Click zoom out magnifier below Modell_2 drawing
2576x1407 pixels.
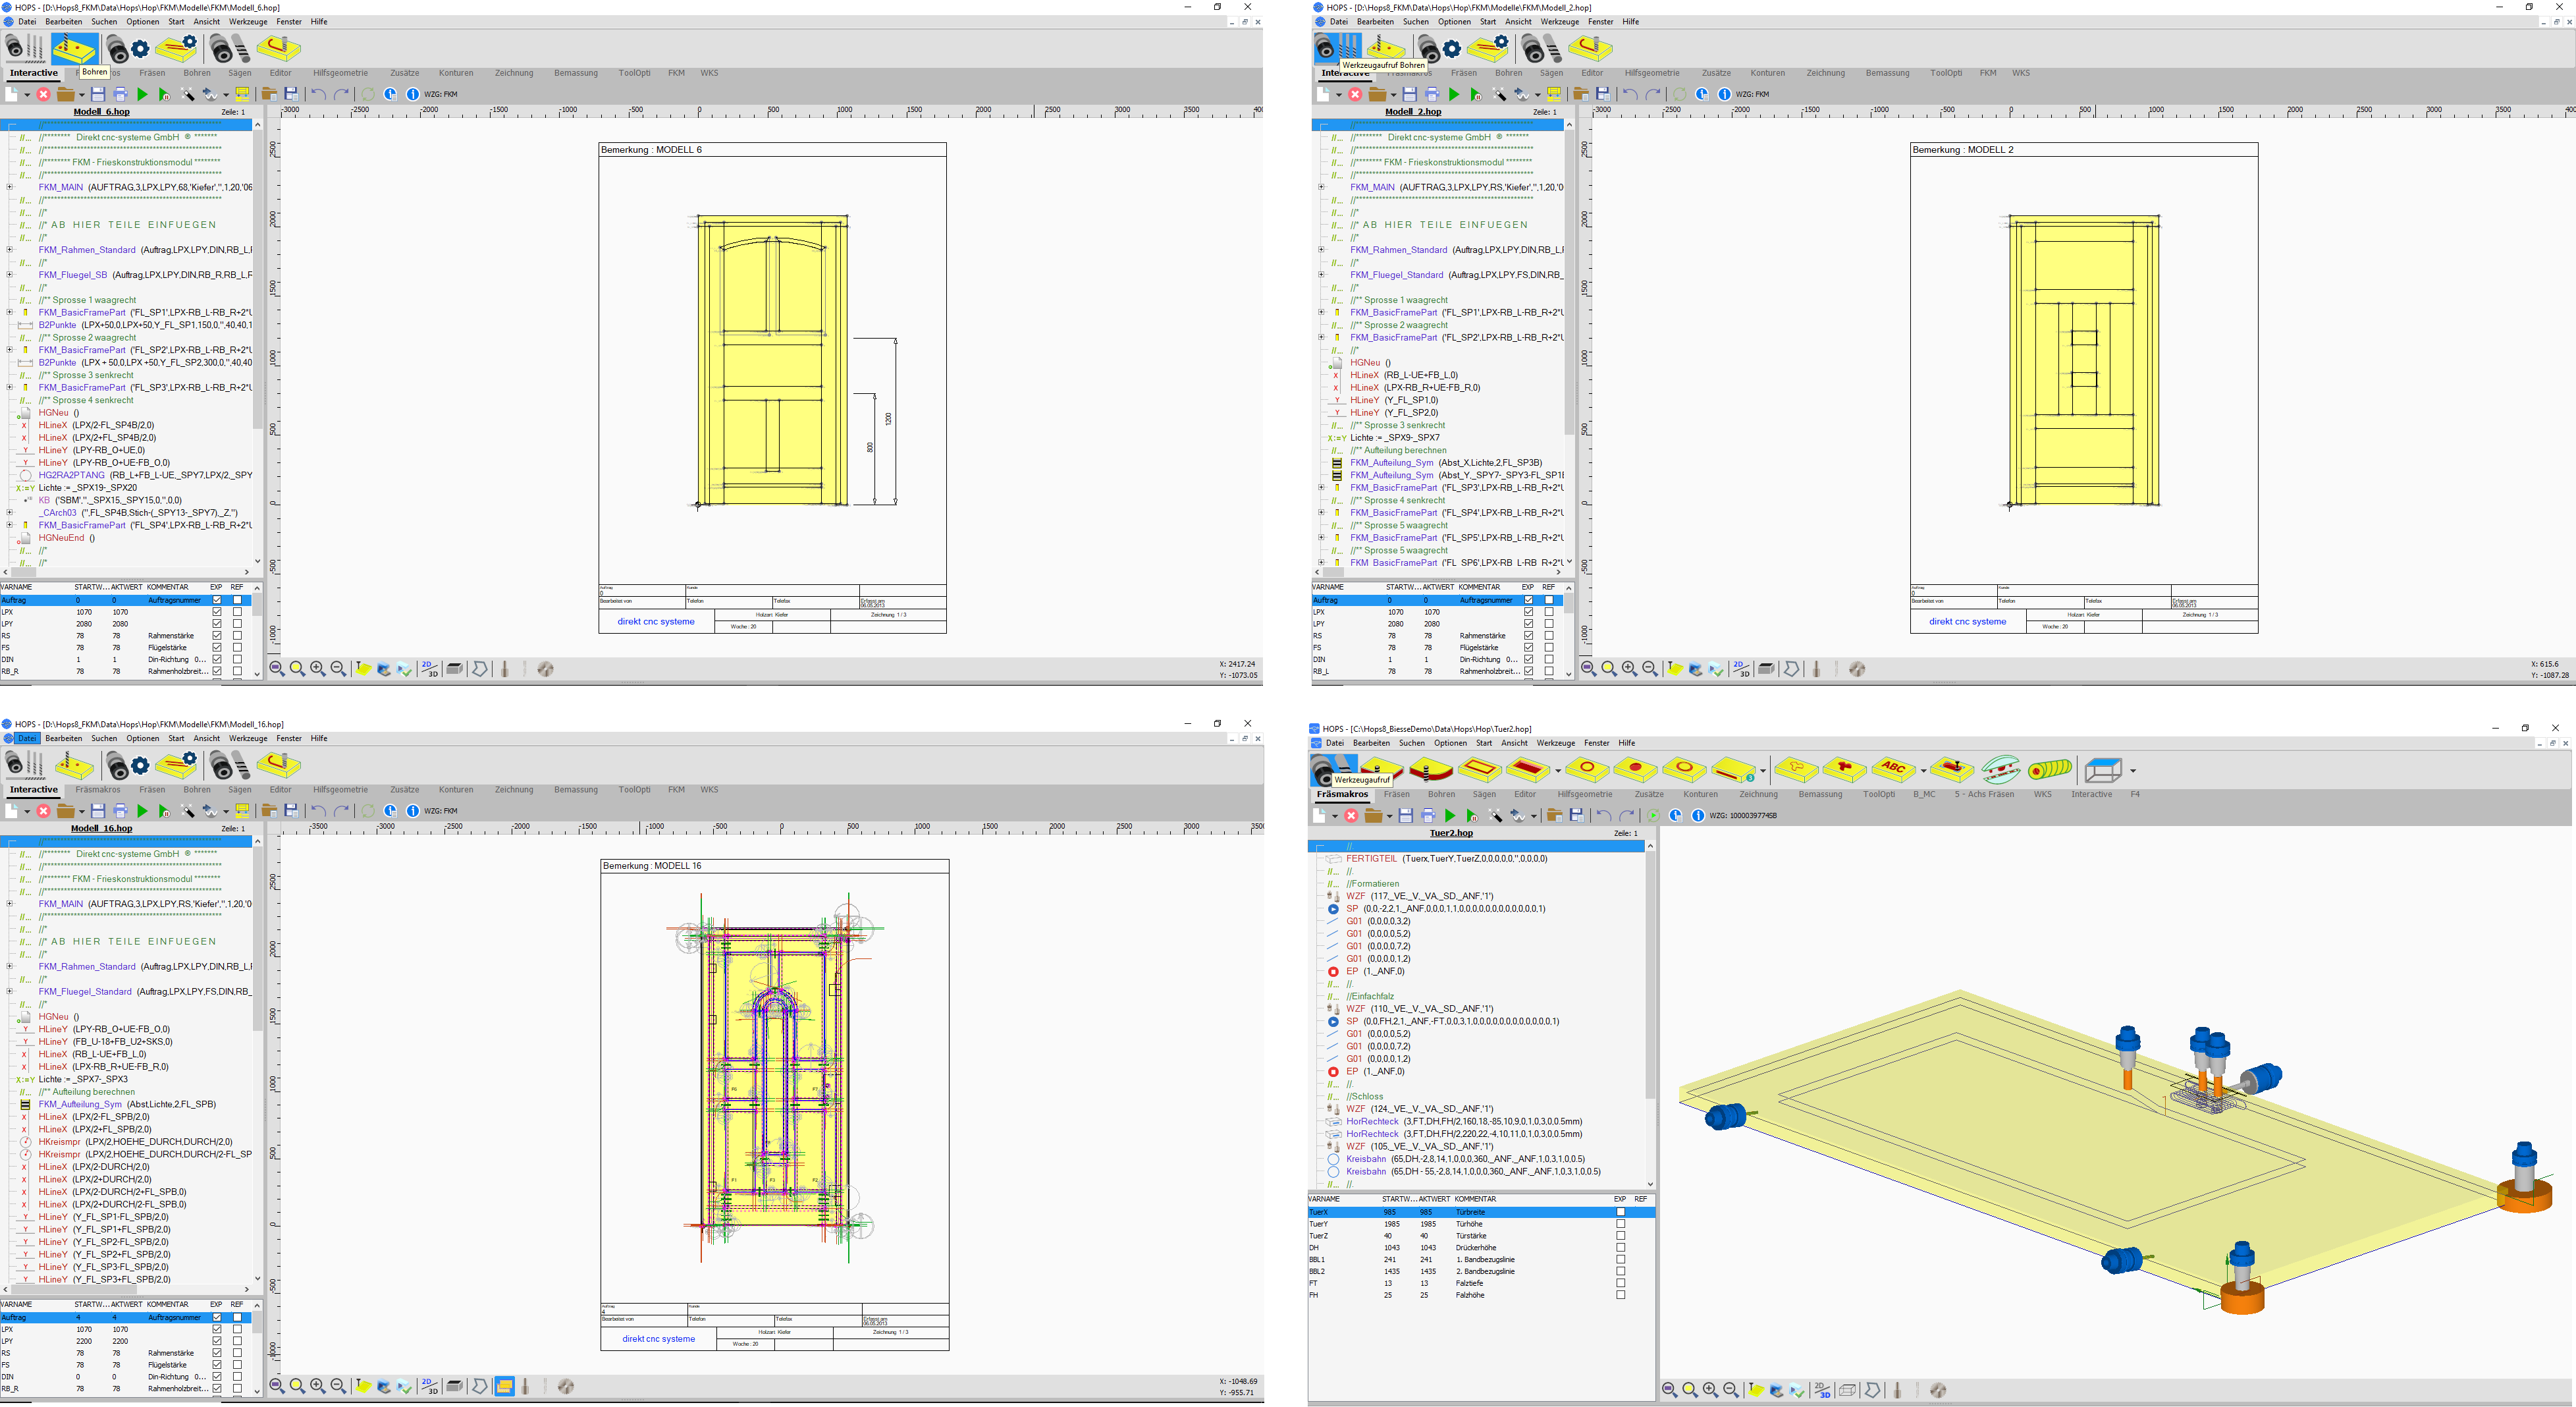point(1650,669)
